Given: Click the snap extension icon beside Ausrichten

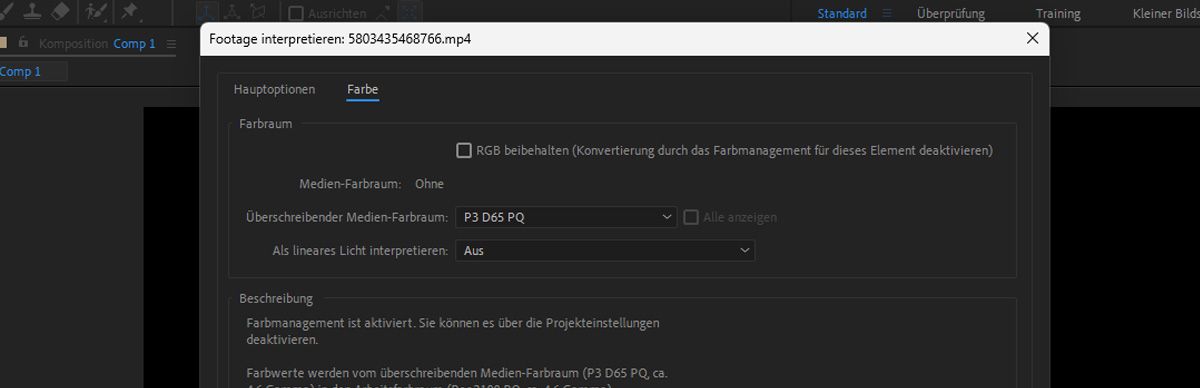Looking at the screenshot, I should [x=382, y=13].
